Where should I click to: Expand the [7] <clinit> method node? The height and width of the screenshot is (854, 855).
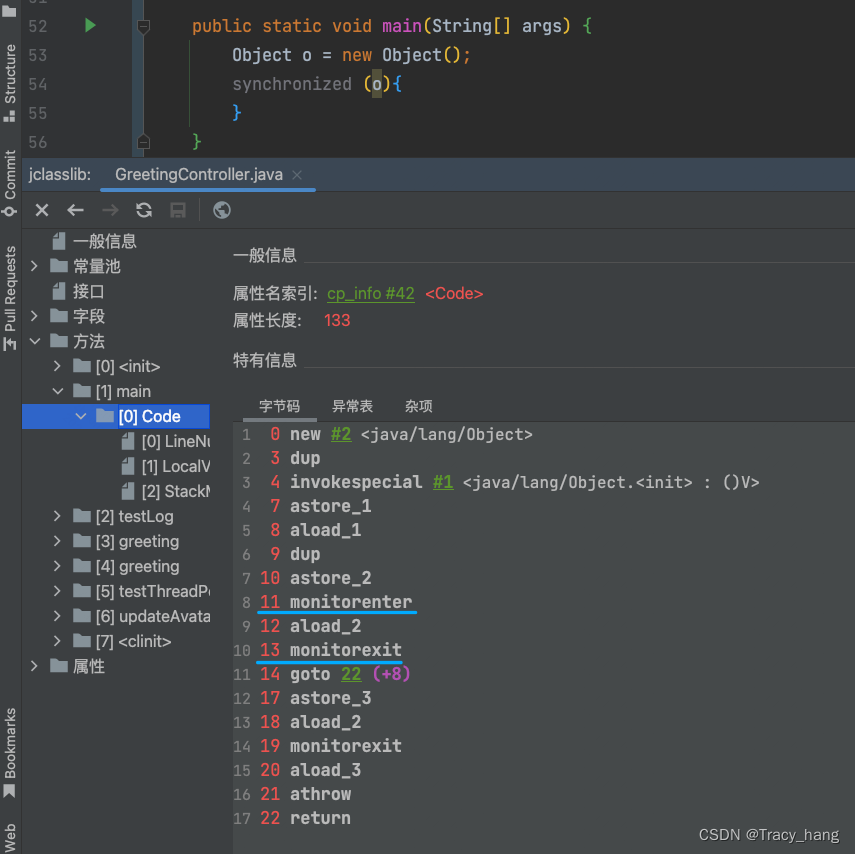click(57, 641)
